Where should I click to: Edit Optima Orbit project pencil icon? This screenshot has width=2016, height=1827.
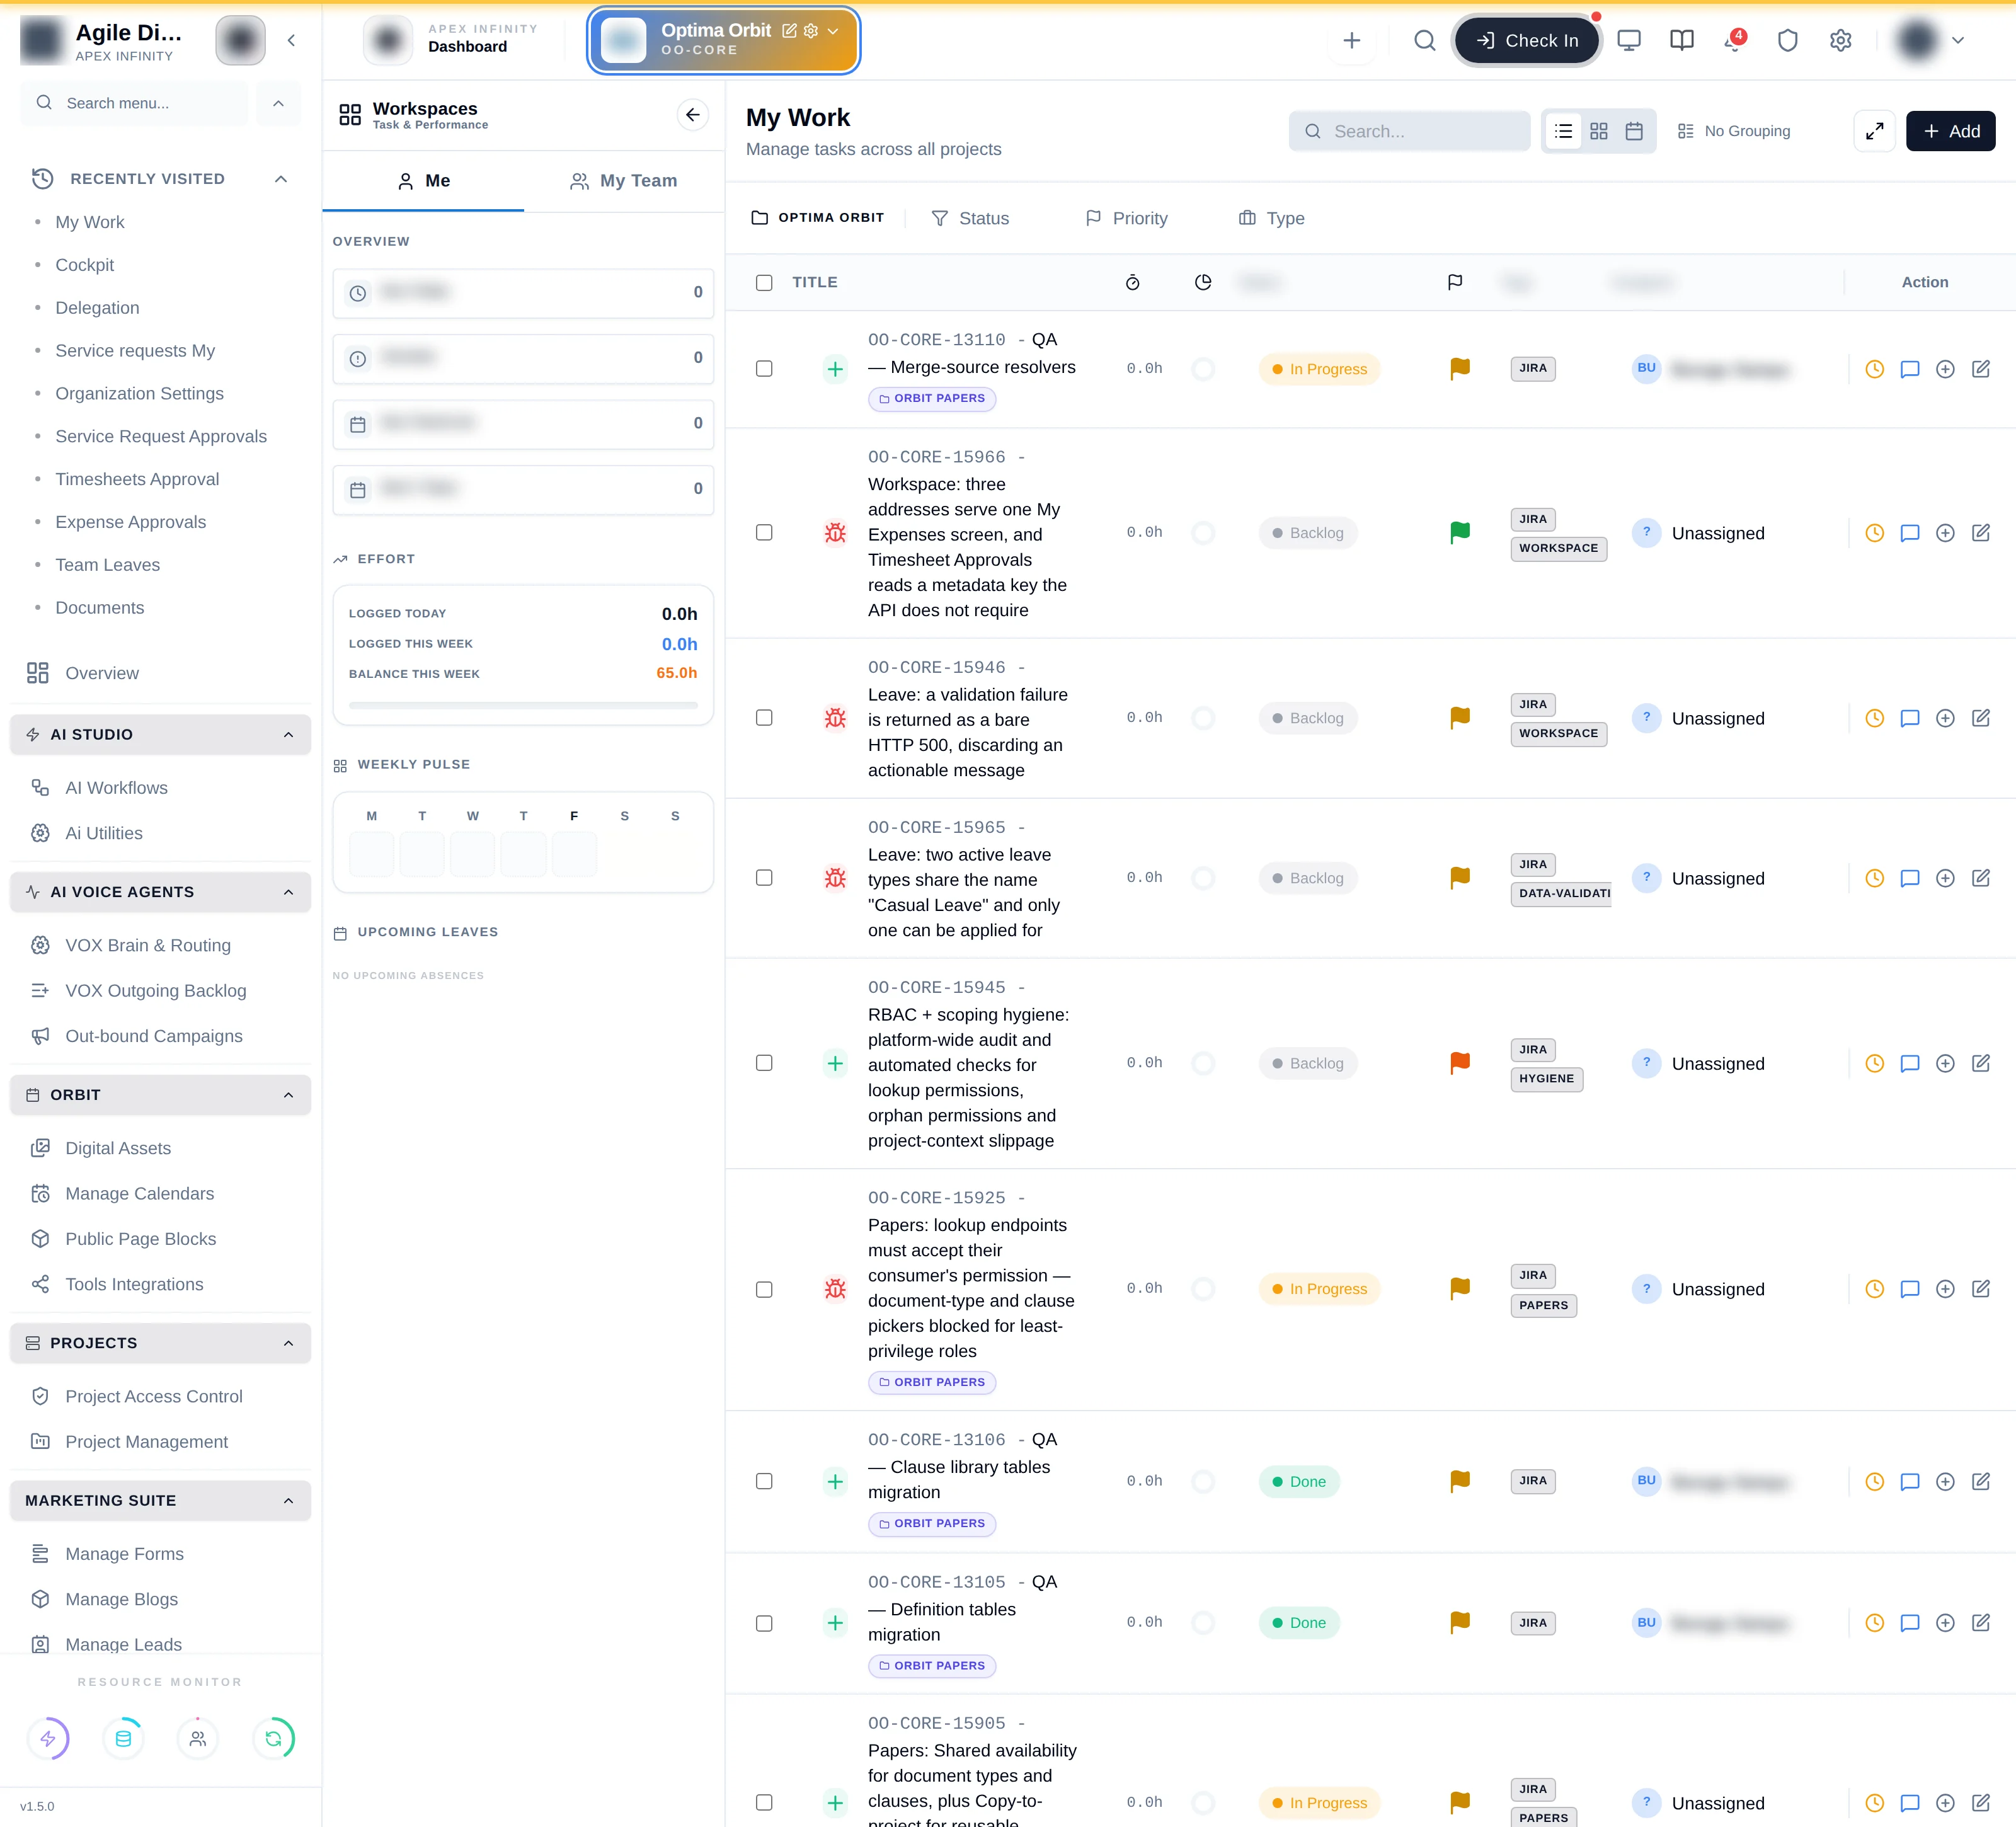[789, 31]
